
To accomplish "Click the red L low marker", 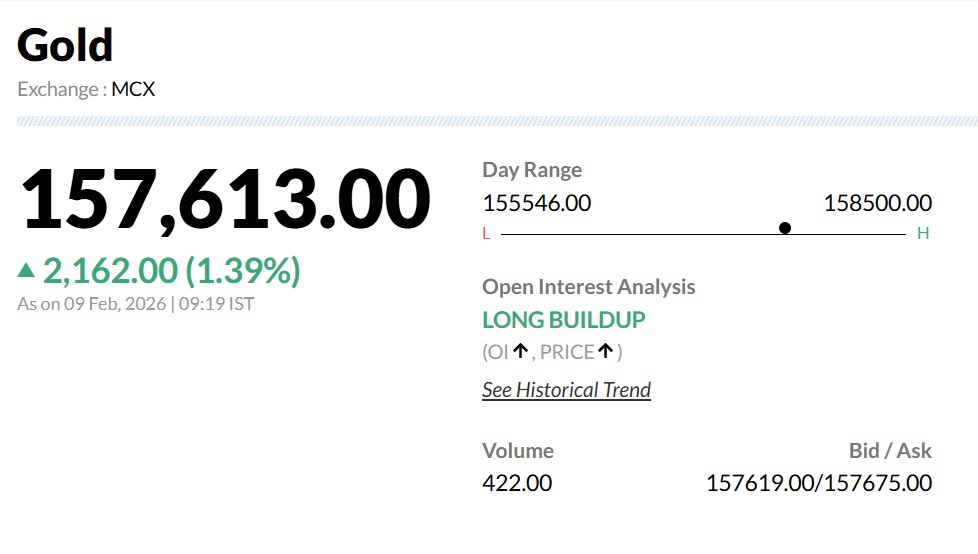I will (487, 234).
